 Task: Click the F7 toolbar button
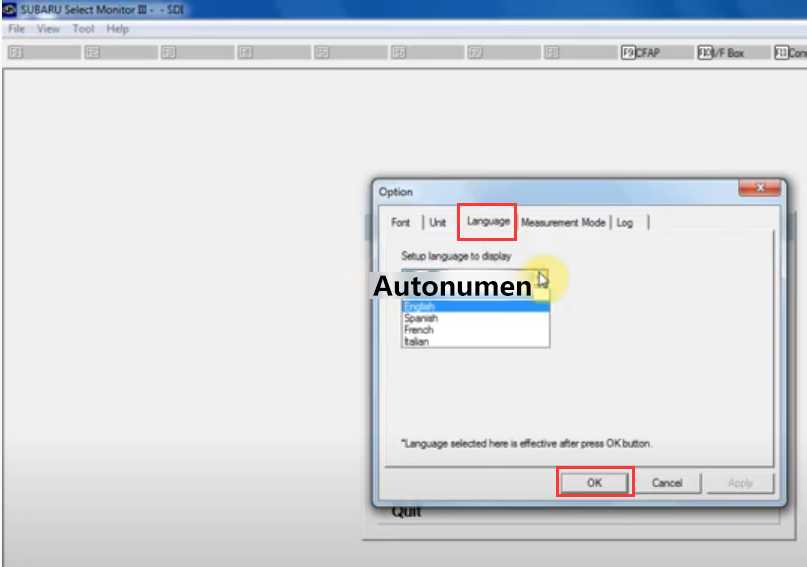(504, 52)
